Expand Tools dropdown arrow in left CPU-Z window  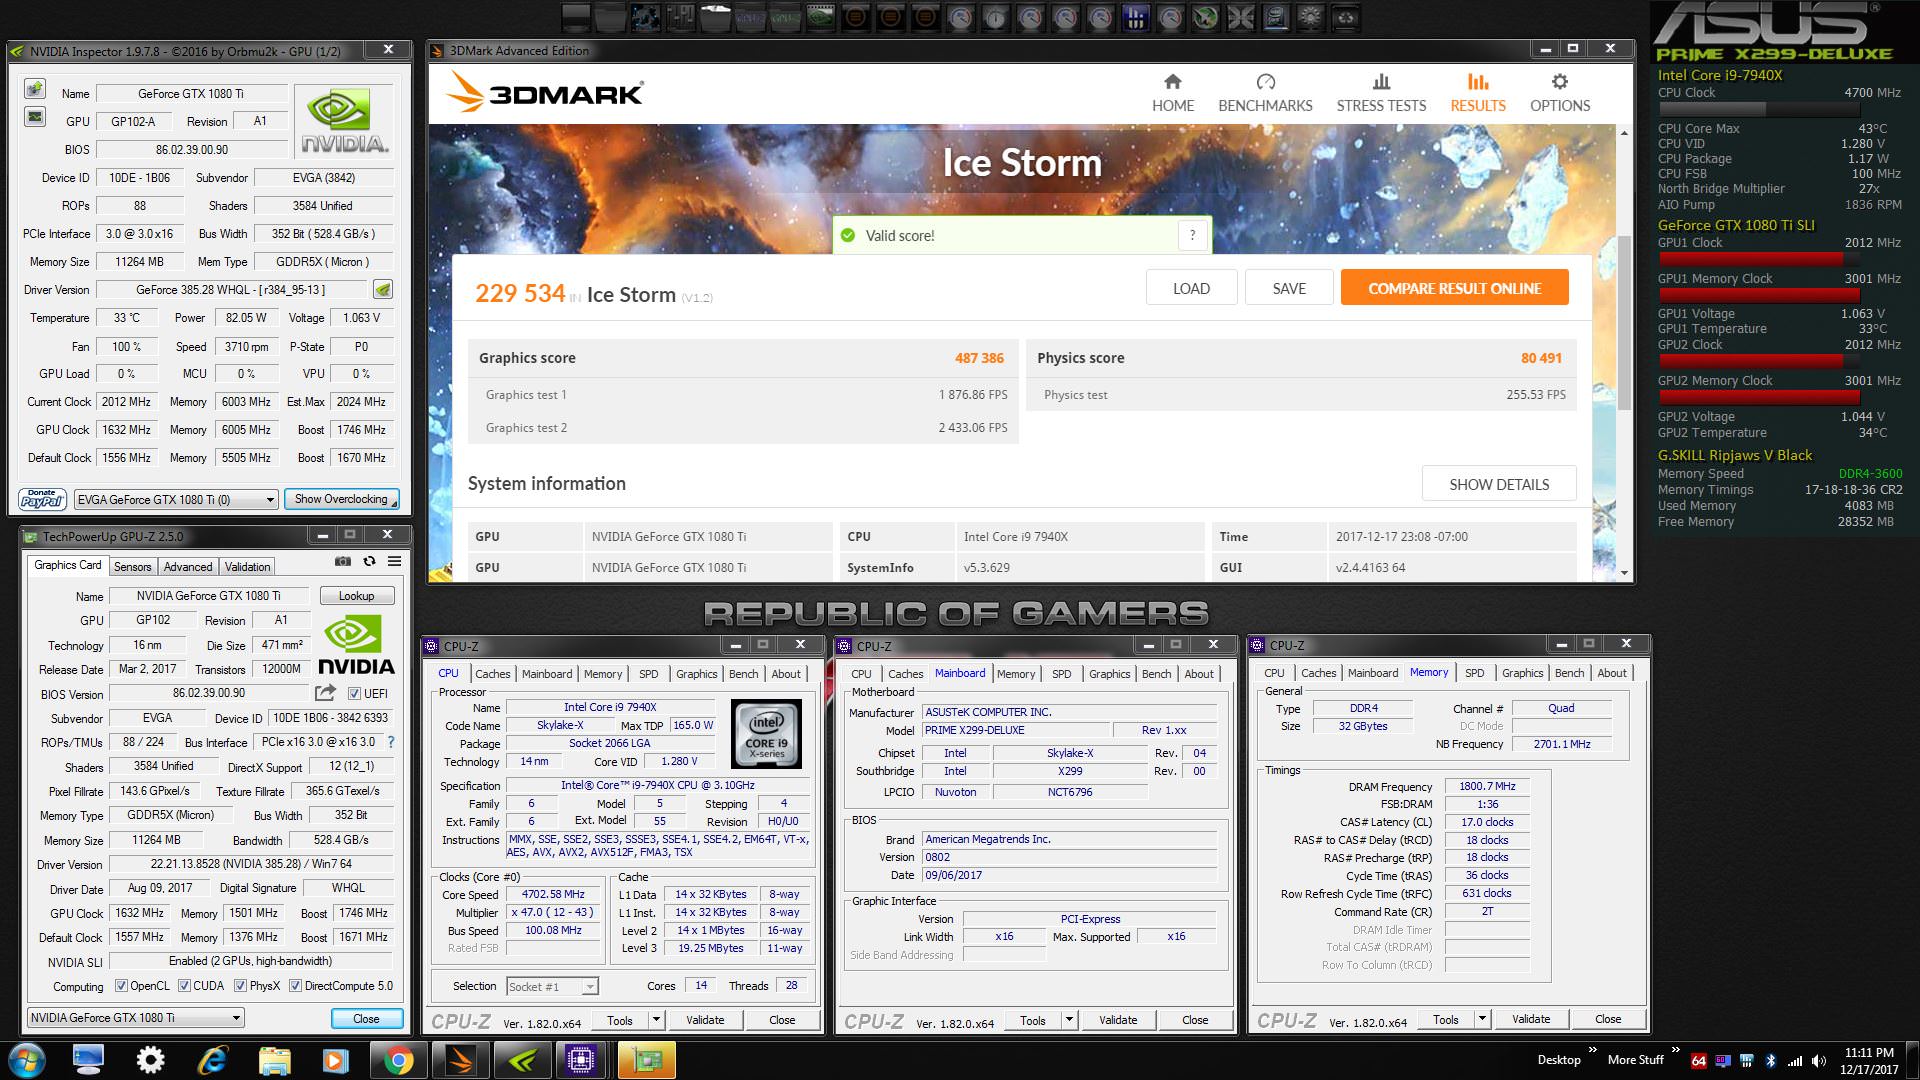(x=656, y=1020)
